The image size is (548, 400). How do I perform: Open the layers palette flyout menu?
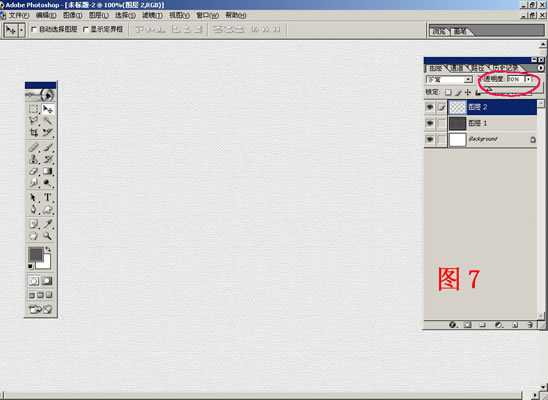click(x=540, y=68)
